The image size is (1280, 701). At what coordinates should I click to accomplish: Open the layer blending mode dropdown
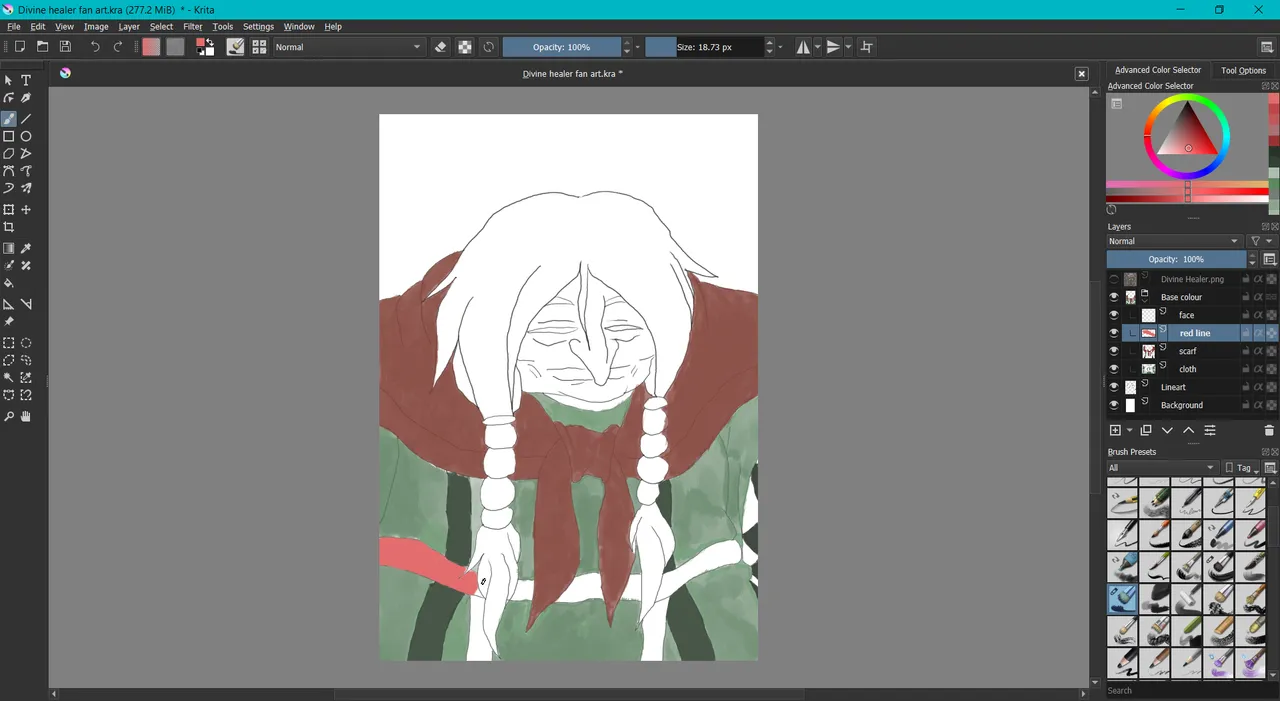click(x=1174, y=241)
